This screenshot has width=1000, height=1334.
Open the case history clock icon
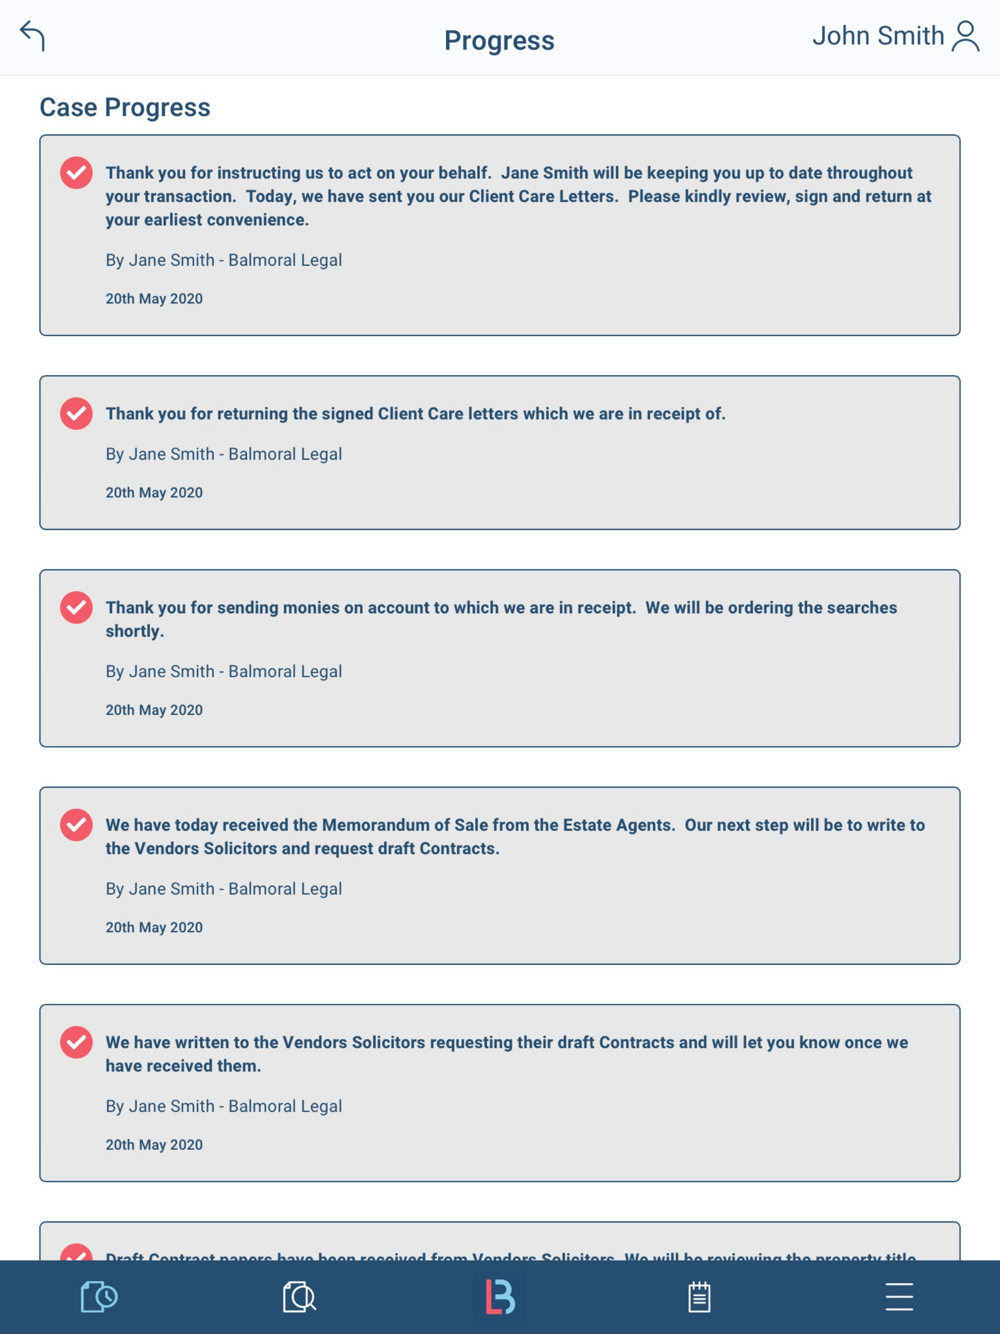coord(99,1297)
